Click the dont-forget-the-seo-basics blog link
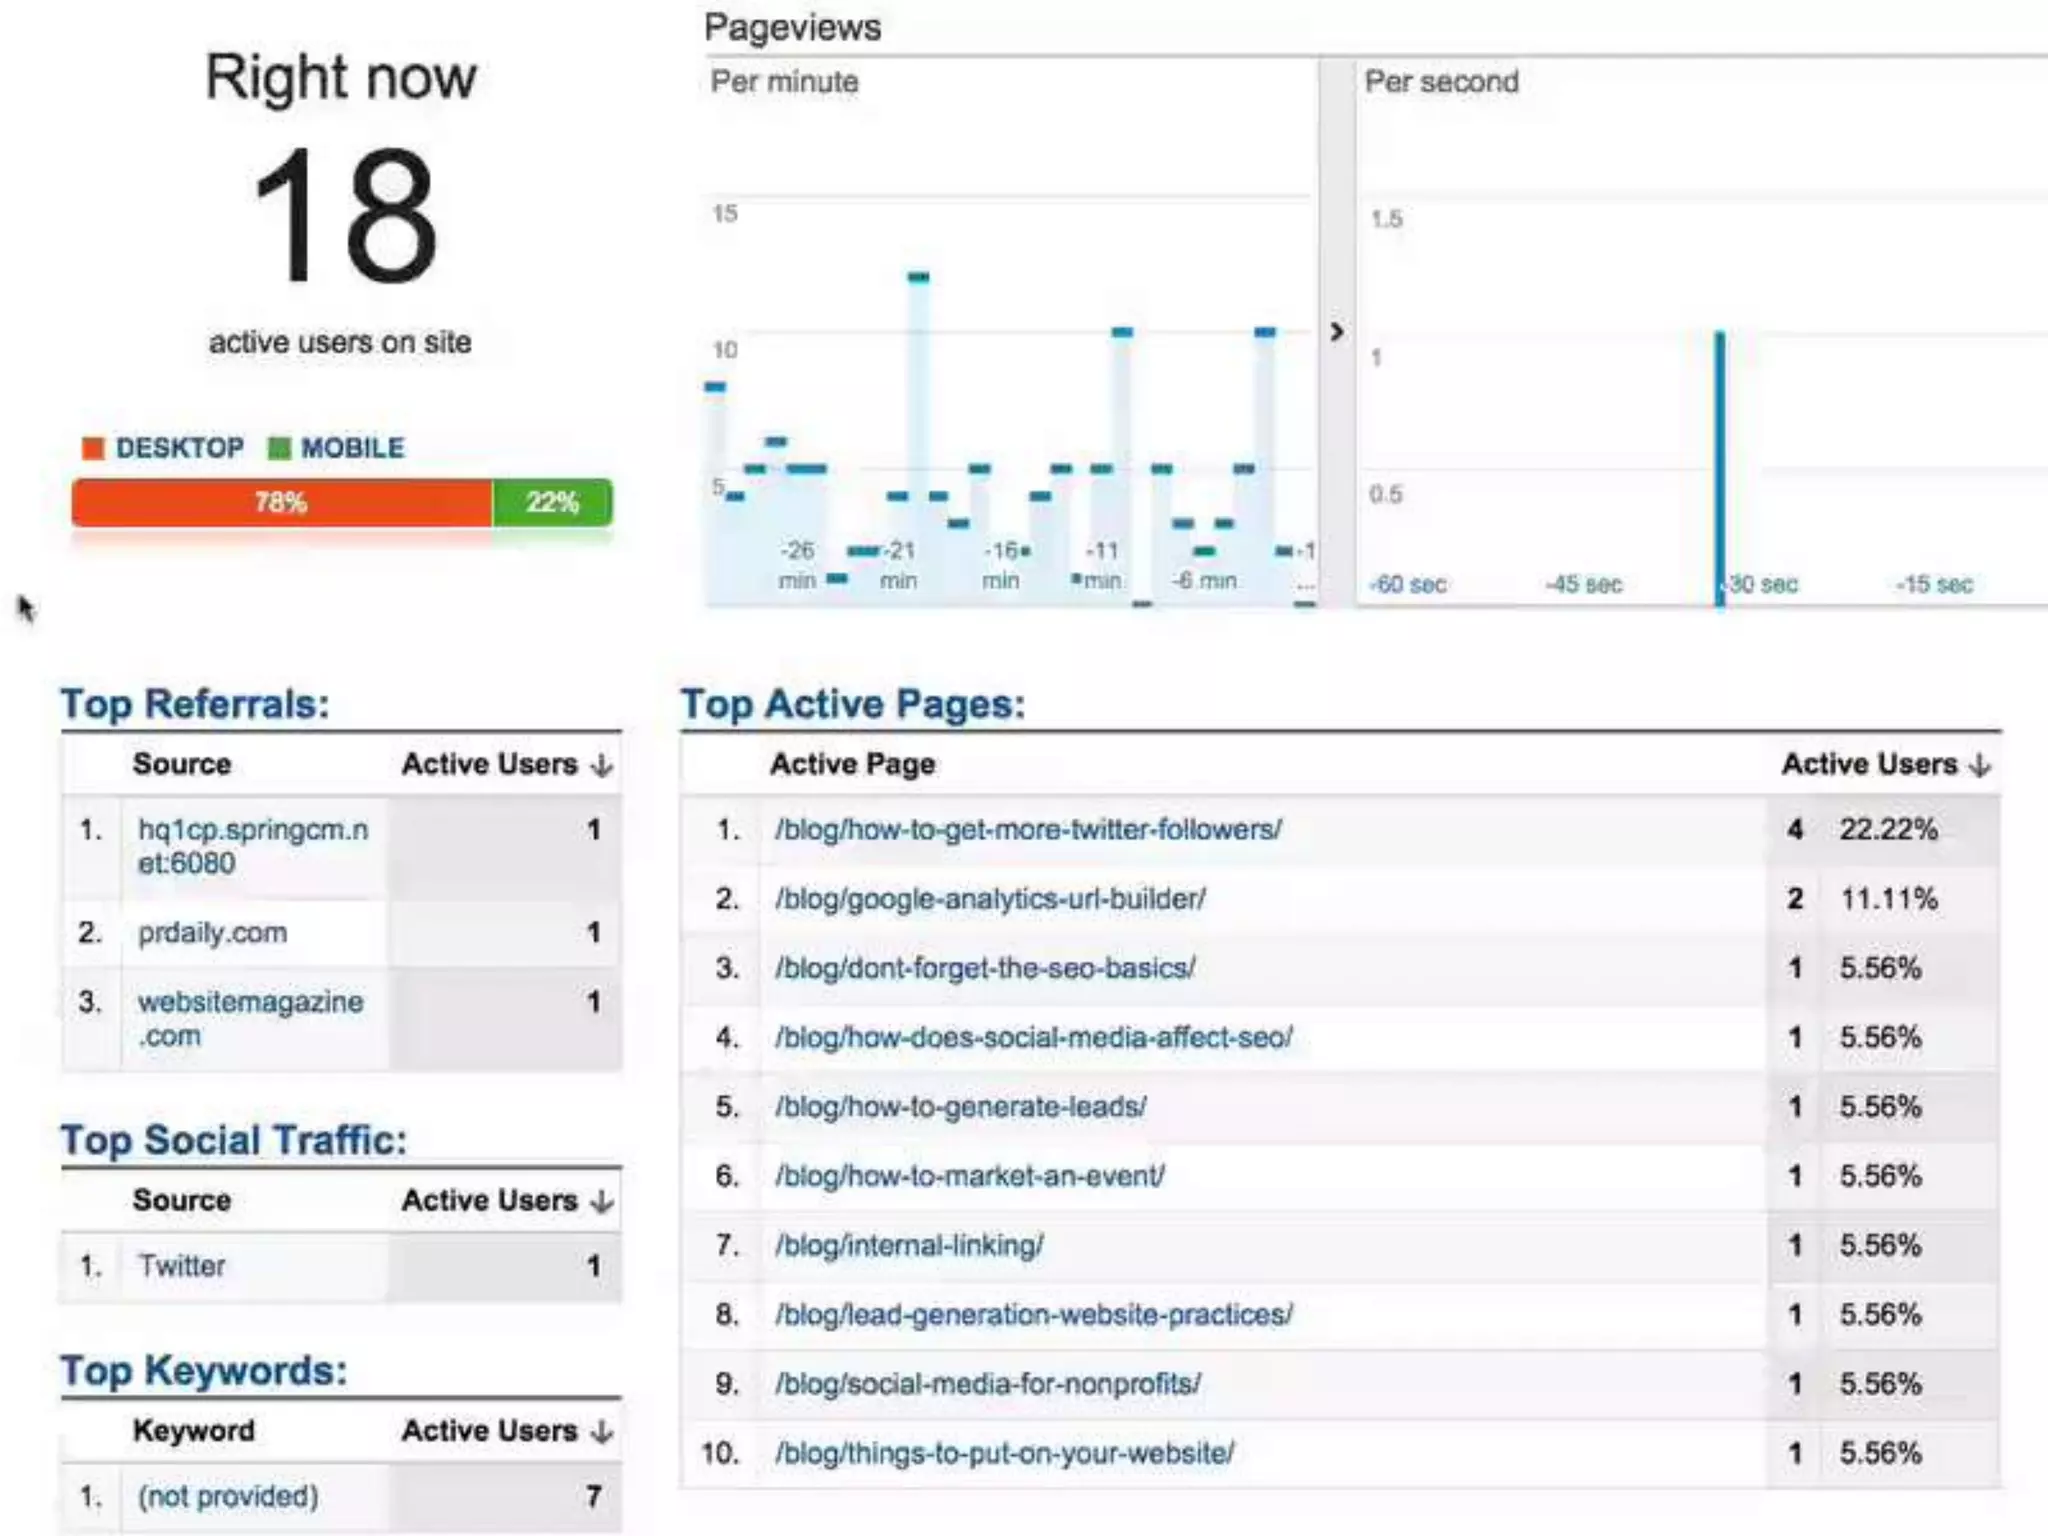The image size is (2048, 1536). click(985, 968)
